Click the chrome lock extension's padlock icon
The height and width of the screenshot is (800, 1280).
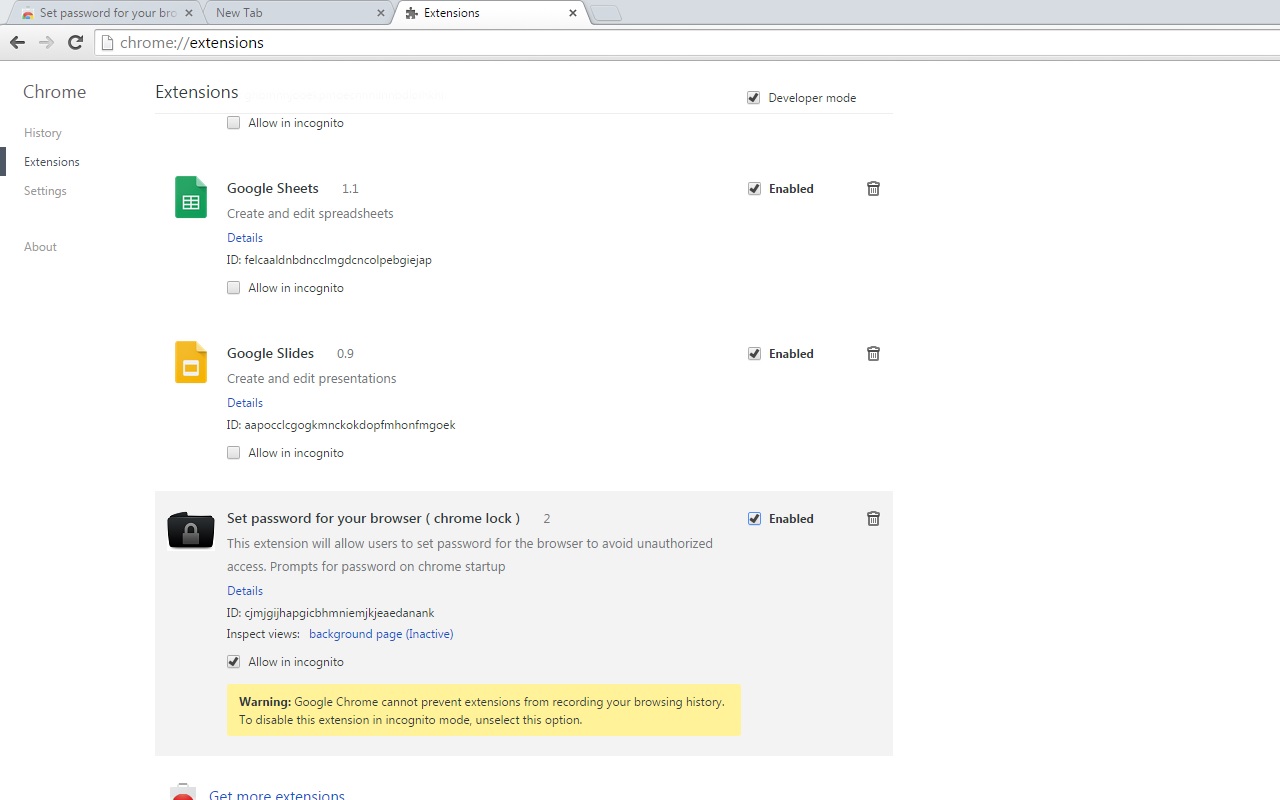tap(190, 530)
